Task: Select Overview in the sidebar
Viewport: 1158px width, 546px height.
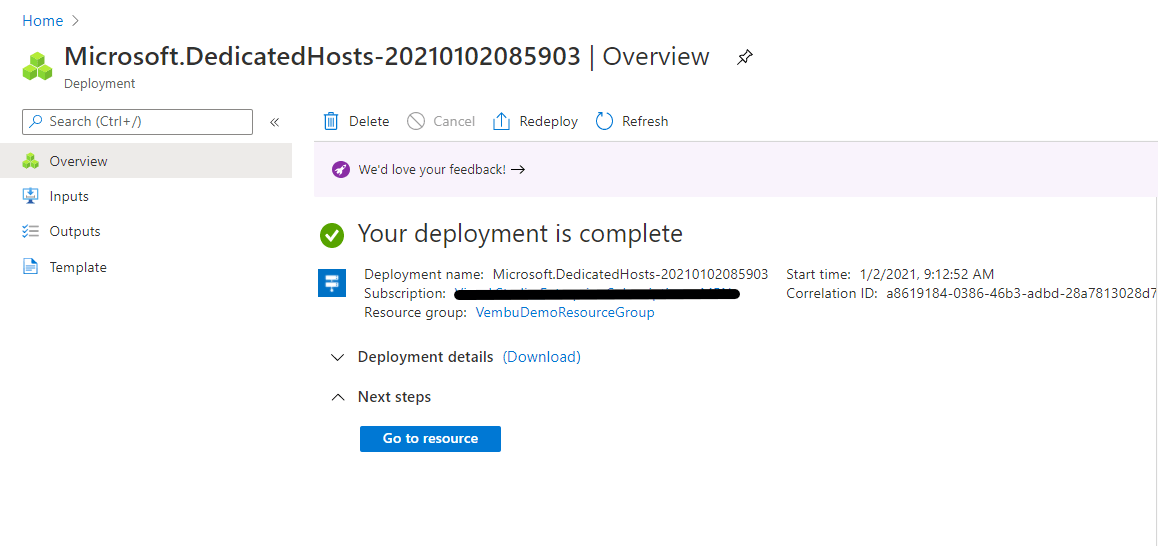Action: coord(145,161)
